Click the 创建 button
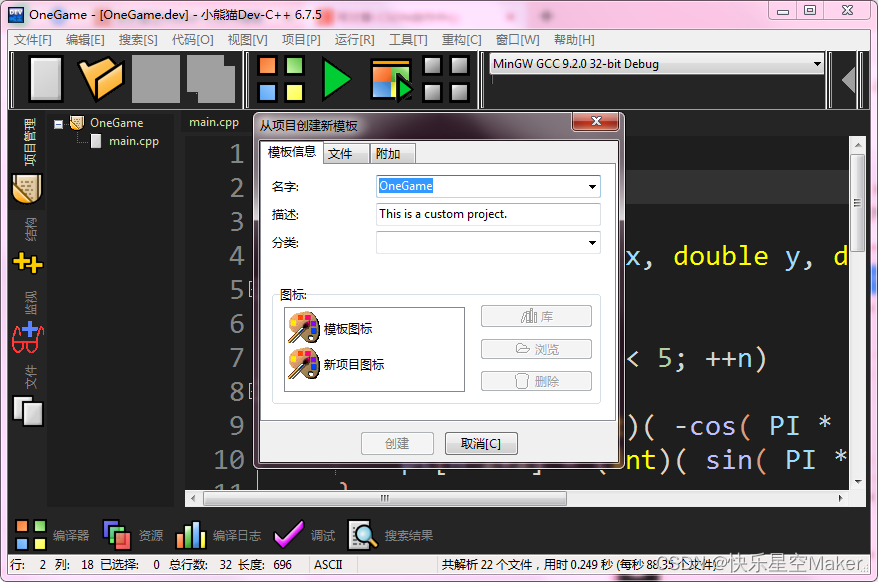Viewport: 878px width, 582px height. pyautogui.click(x=397, y=444)
